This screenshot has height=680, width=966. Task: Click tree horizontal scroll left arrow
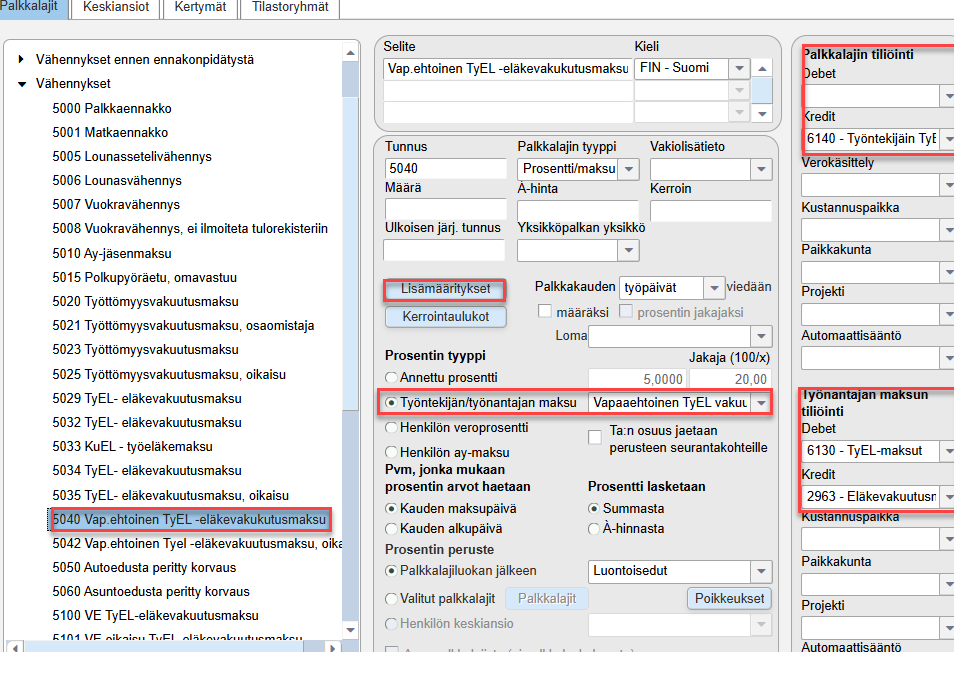(14, 647)
